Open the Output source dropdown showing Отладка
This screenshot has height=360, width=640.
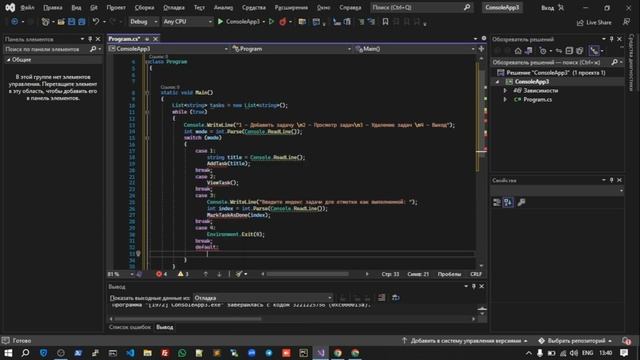tap(263, 298)
